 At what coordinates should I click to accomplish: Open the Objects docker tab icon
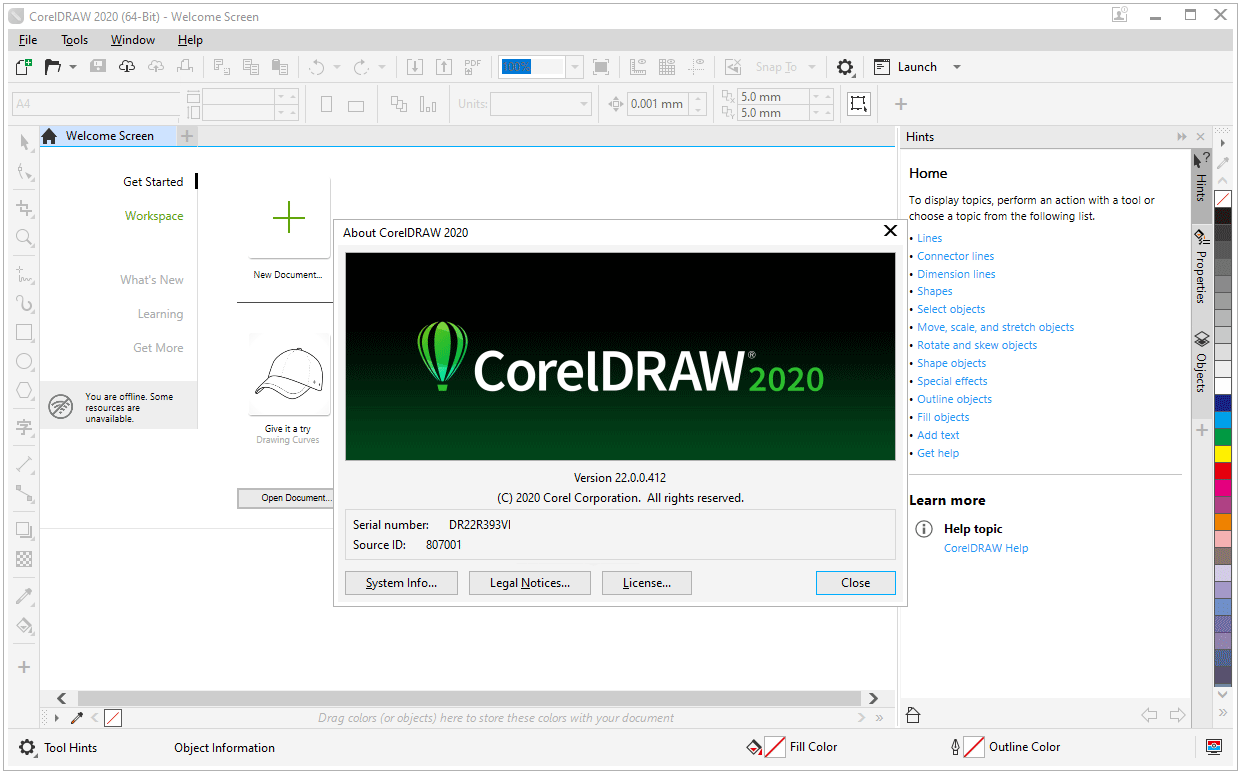(x=1202, y=339)
